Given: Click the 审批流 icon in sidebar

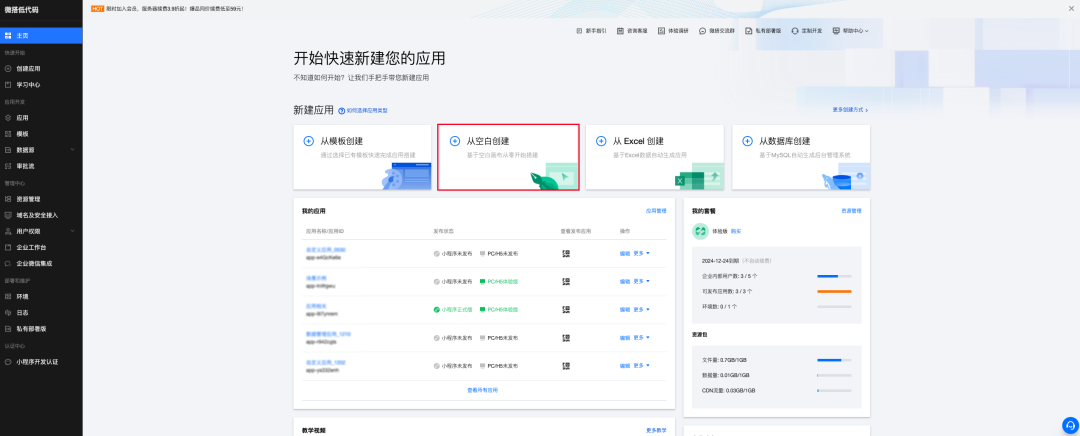Looking at the screenshot, I should (8, 166).
